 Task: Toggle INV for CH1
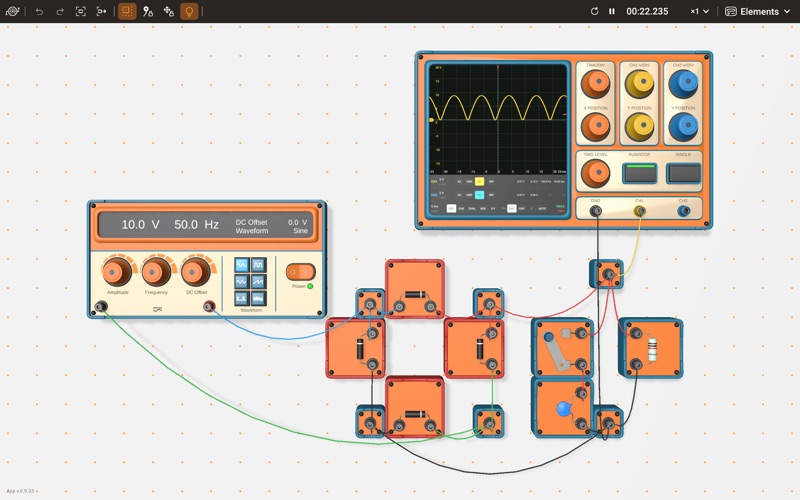491,182
